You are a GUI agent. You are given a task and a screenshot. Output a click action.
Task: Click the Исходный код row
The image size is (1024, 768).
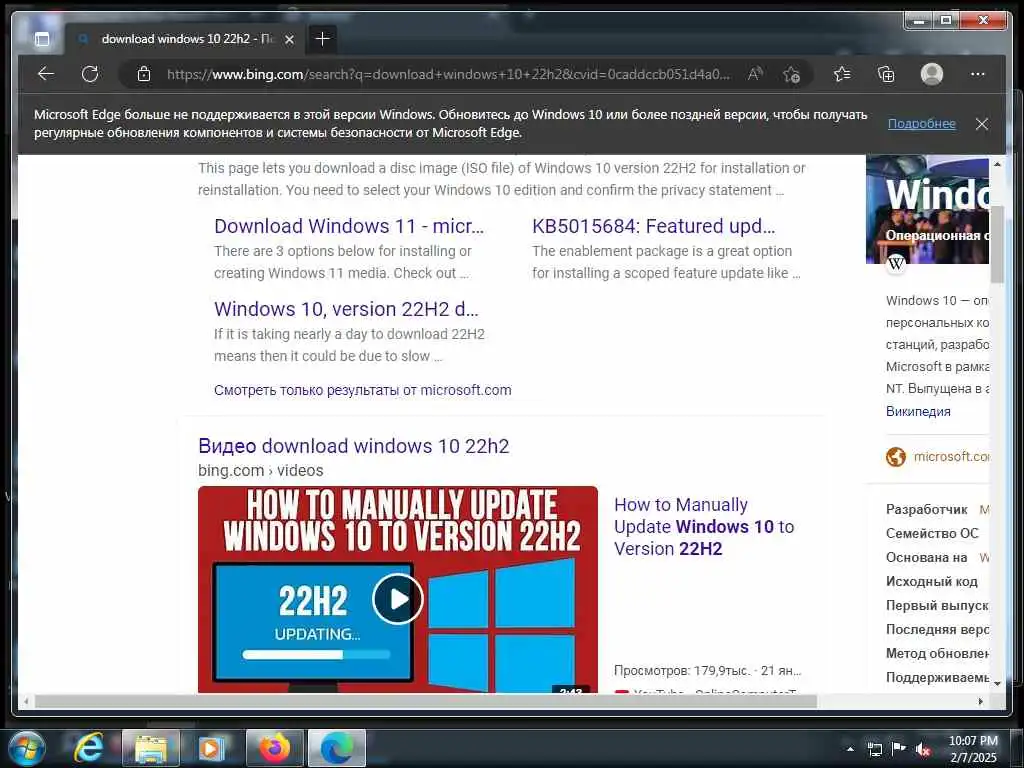click(937, 581)
